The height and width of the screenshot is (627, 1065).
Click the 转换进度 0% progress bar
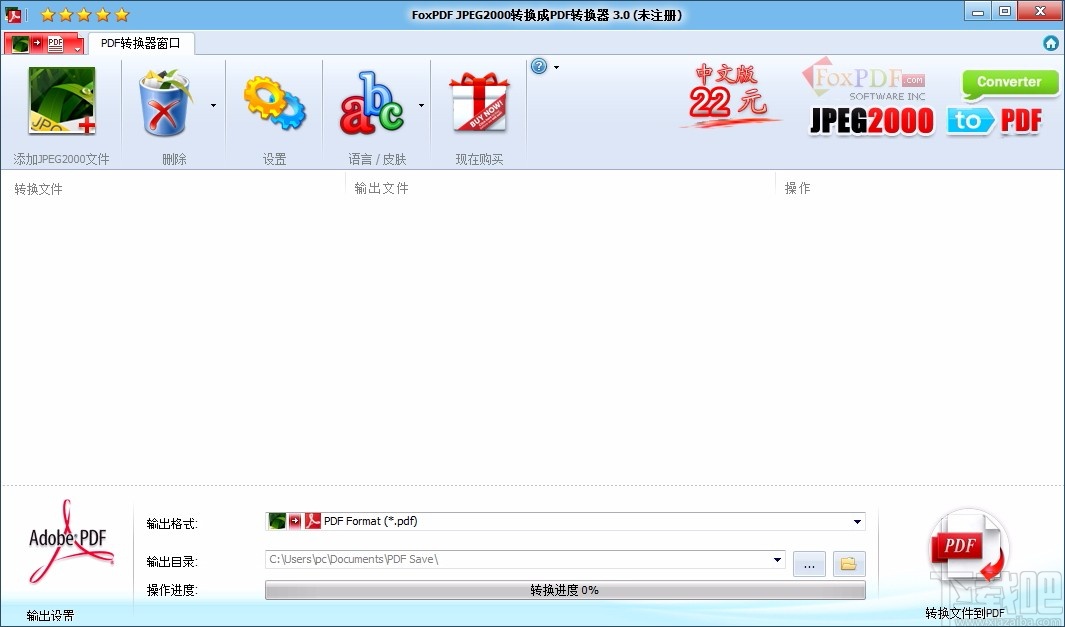click(565, 589)
